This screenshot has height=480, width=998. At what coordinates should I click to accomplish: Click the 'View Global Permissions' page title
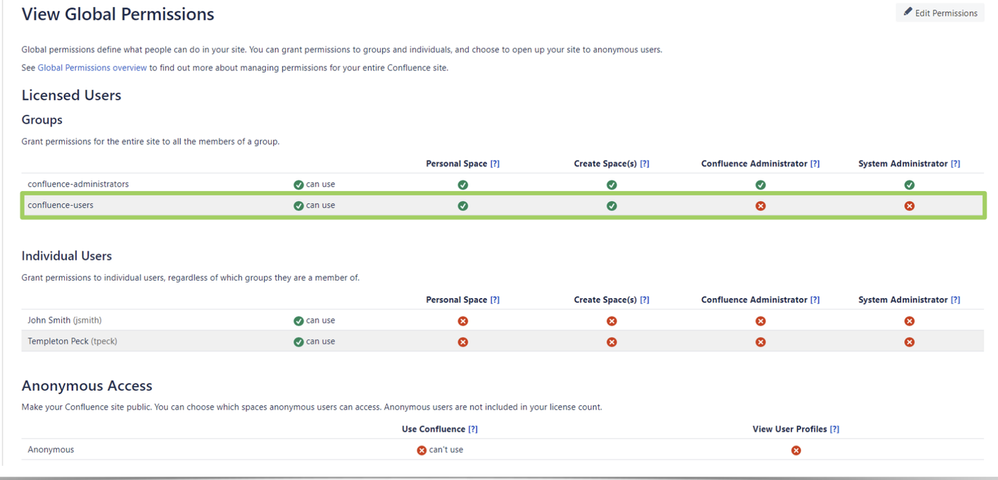[118, 14]
